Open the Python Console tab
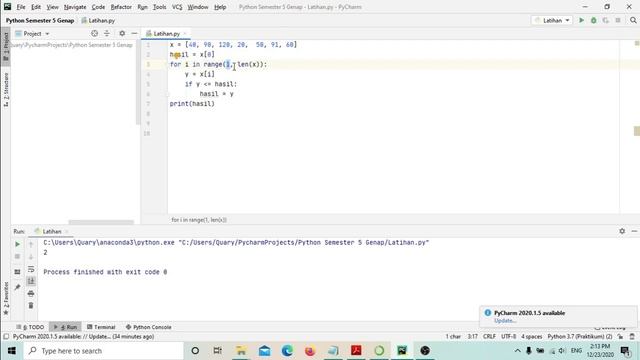The image size is (640, 360). [149, 327]
